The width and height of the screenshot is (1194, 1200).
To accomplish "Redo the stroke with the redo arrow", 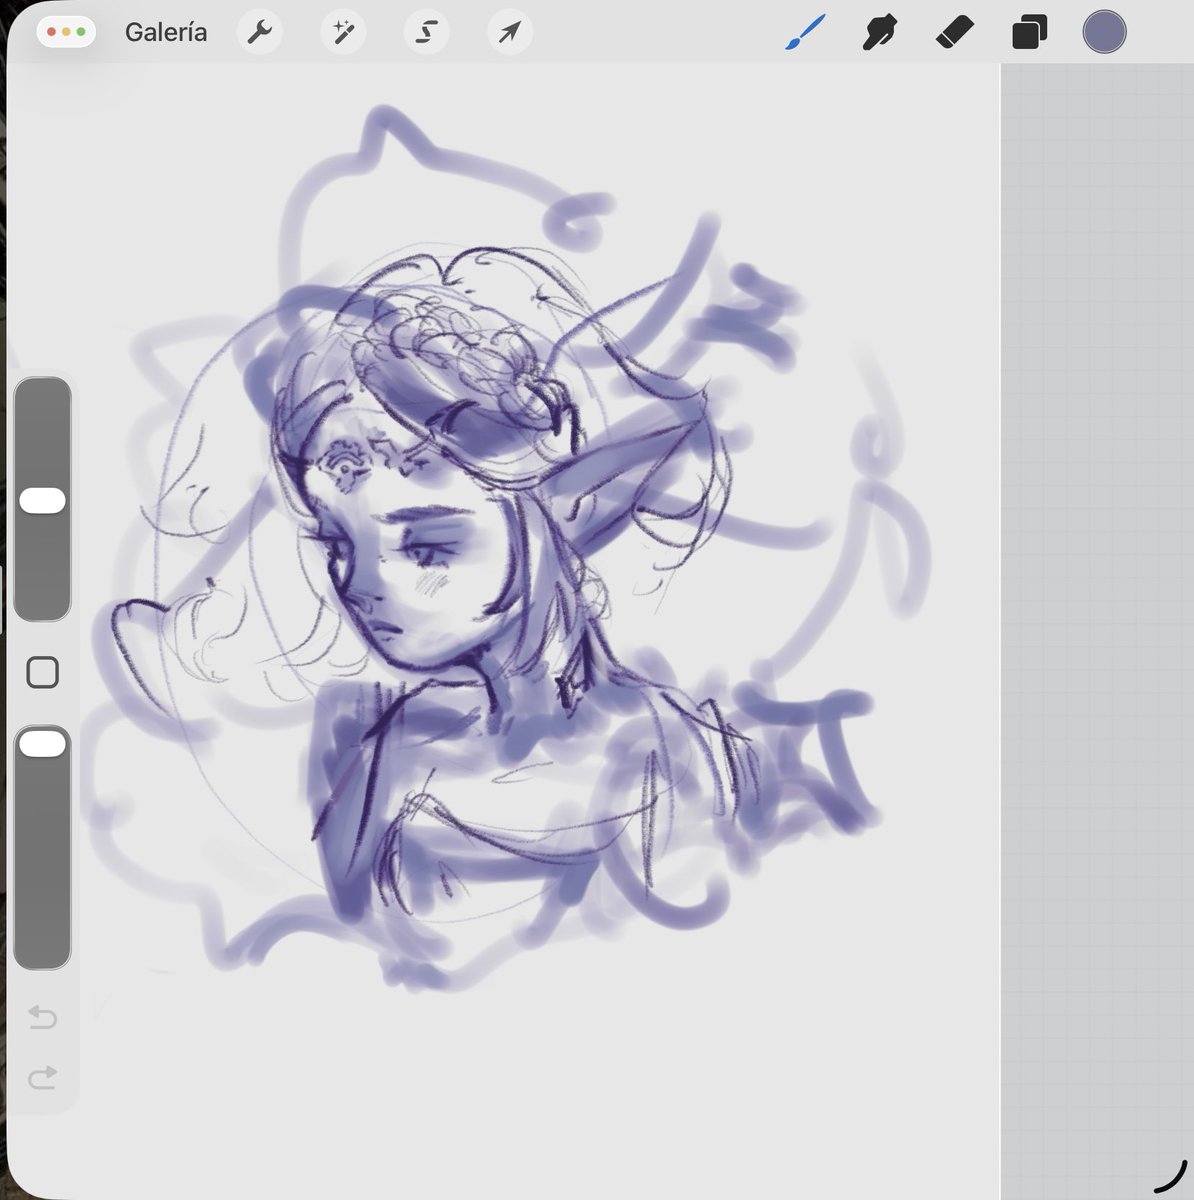I will [x=42, y=1077].
